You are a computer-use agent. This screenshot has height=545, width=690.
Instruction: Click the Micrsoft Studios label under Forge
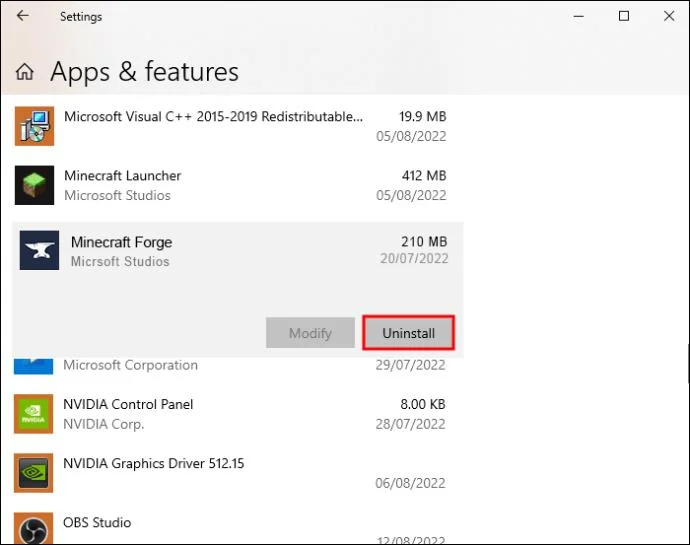pos(120,261)
